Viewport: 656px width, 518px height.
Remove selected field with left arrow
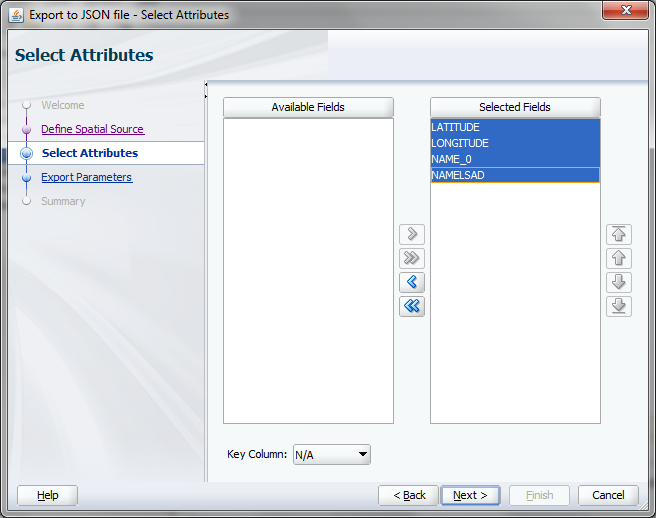(x=411, y=282)
